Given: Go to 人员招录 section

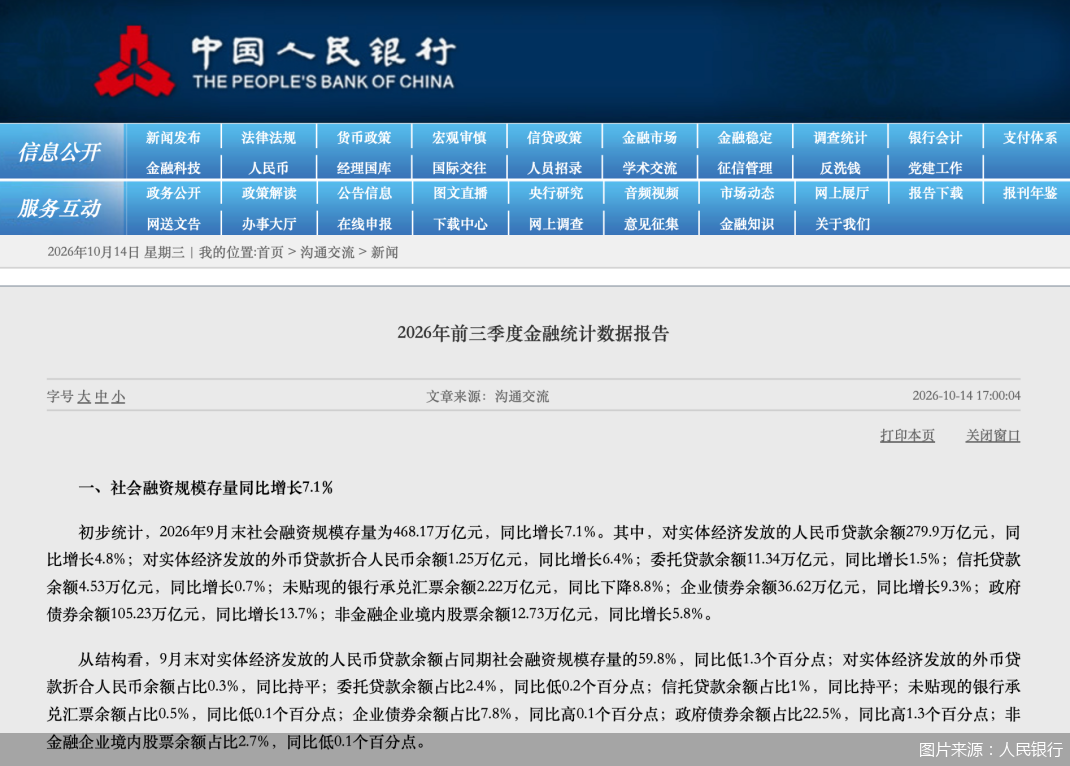Looking at the screenshot, I should point(554,168).
